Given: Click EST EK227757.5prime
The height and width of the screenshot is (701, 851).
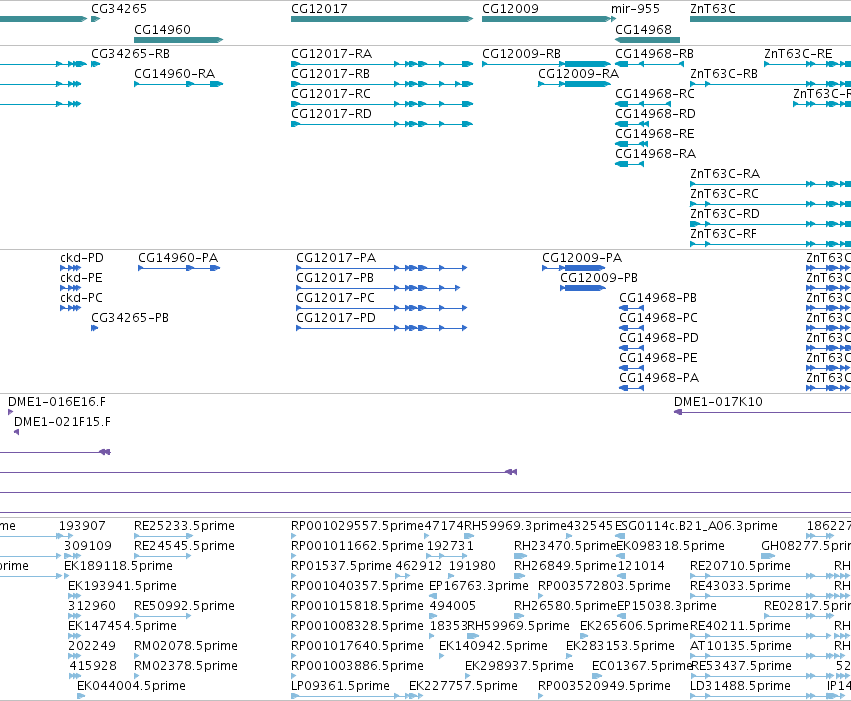Looking at the screenshot, I should [x=463, y=686].
